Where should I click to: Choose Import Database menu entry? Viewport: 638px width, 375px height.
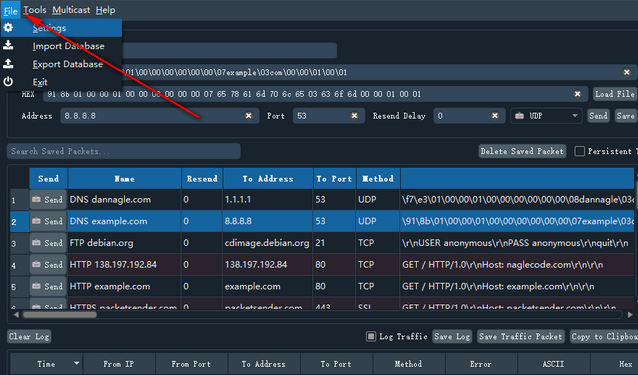[x=61, y=46]
